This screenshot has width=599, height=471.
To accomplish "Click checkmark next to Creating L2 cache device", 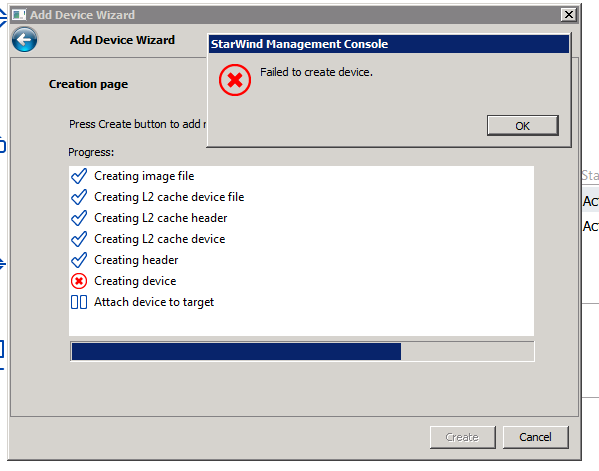I will pyautogui.click(x=79, y=239).
